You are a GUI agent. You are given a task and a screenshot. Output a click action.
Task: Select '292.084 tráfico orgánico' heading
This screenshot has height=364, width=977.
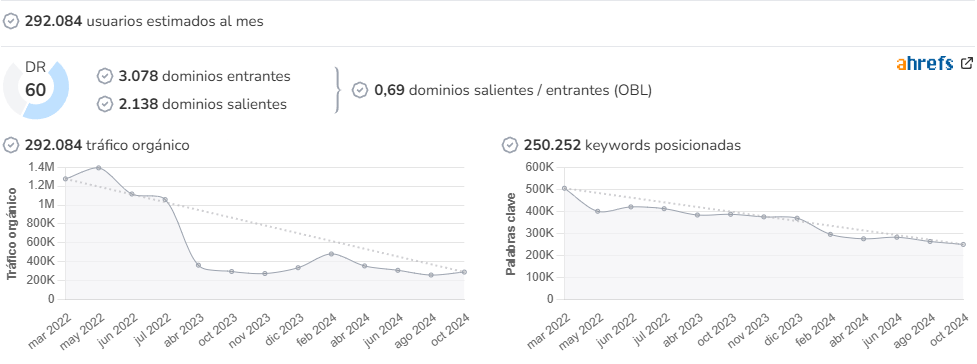pyautogui.click(x=107, y=145)
